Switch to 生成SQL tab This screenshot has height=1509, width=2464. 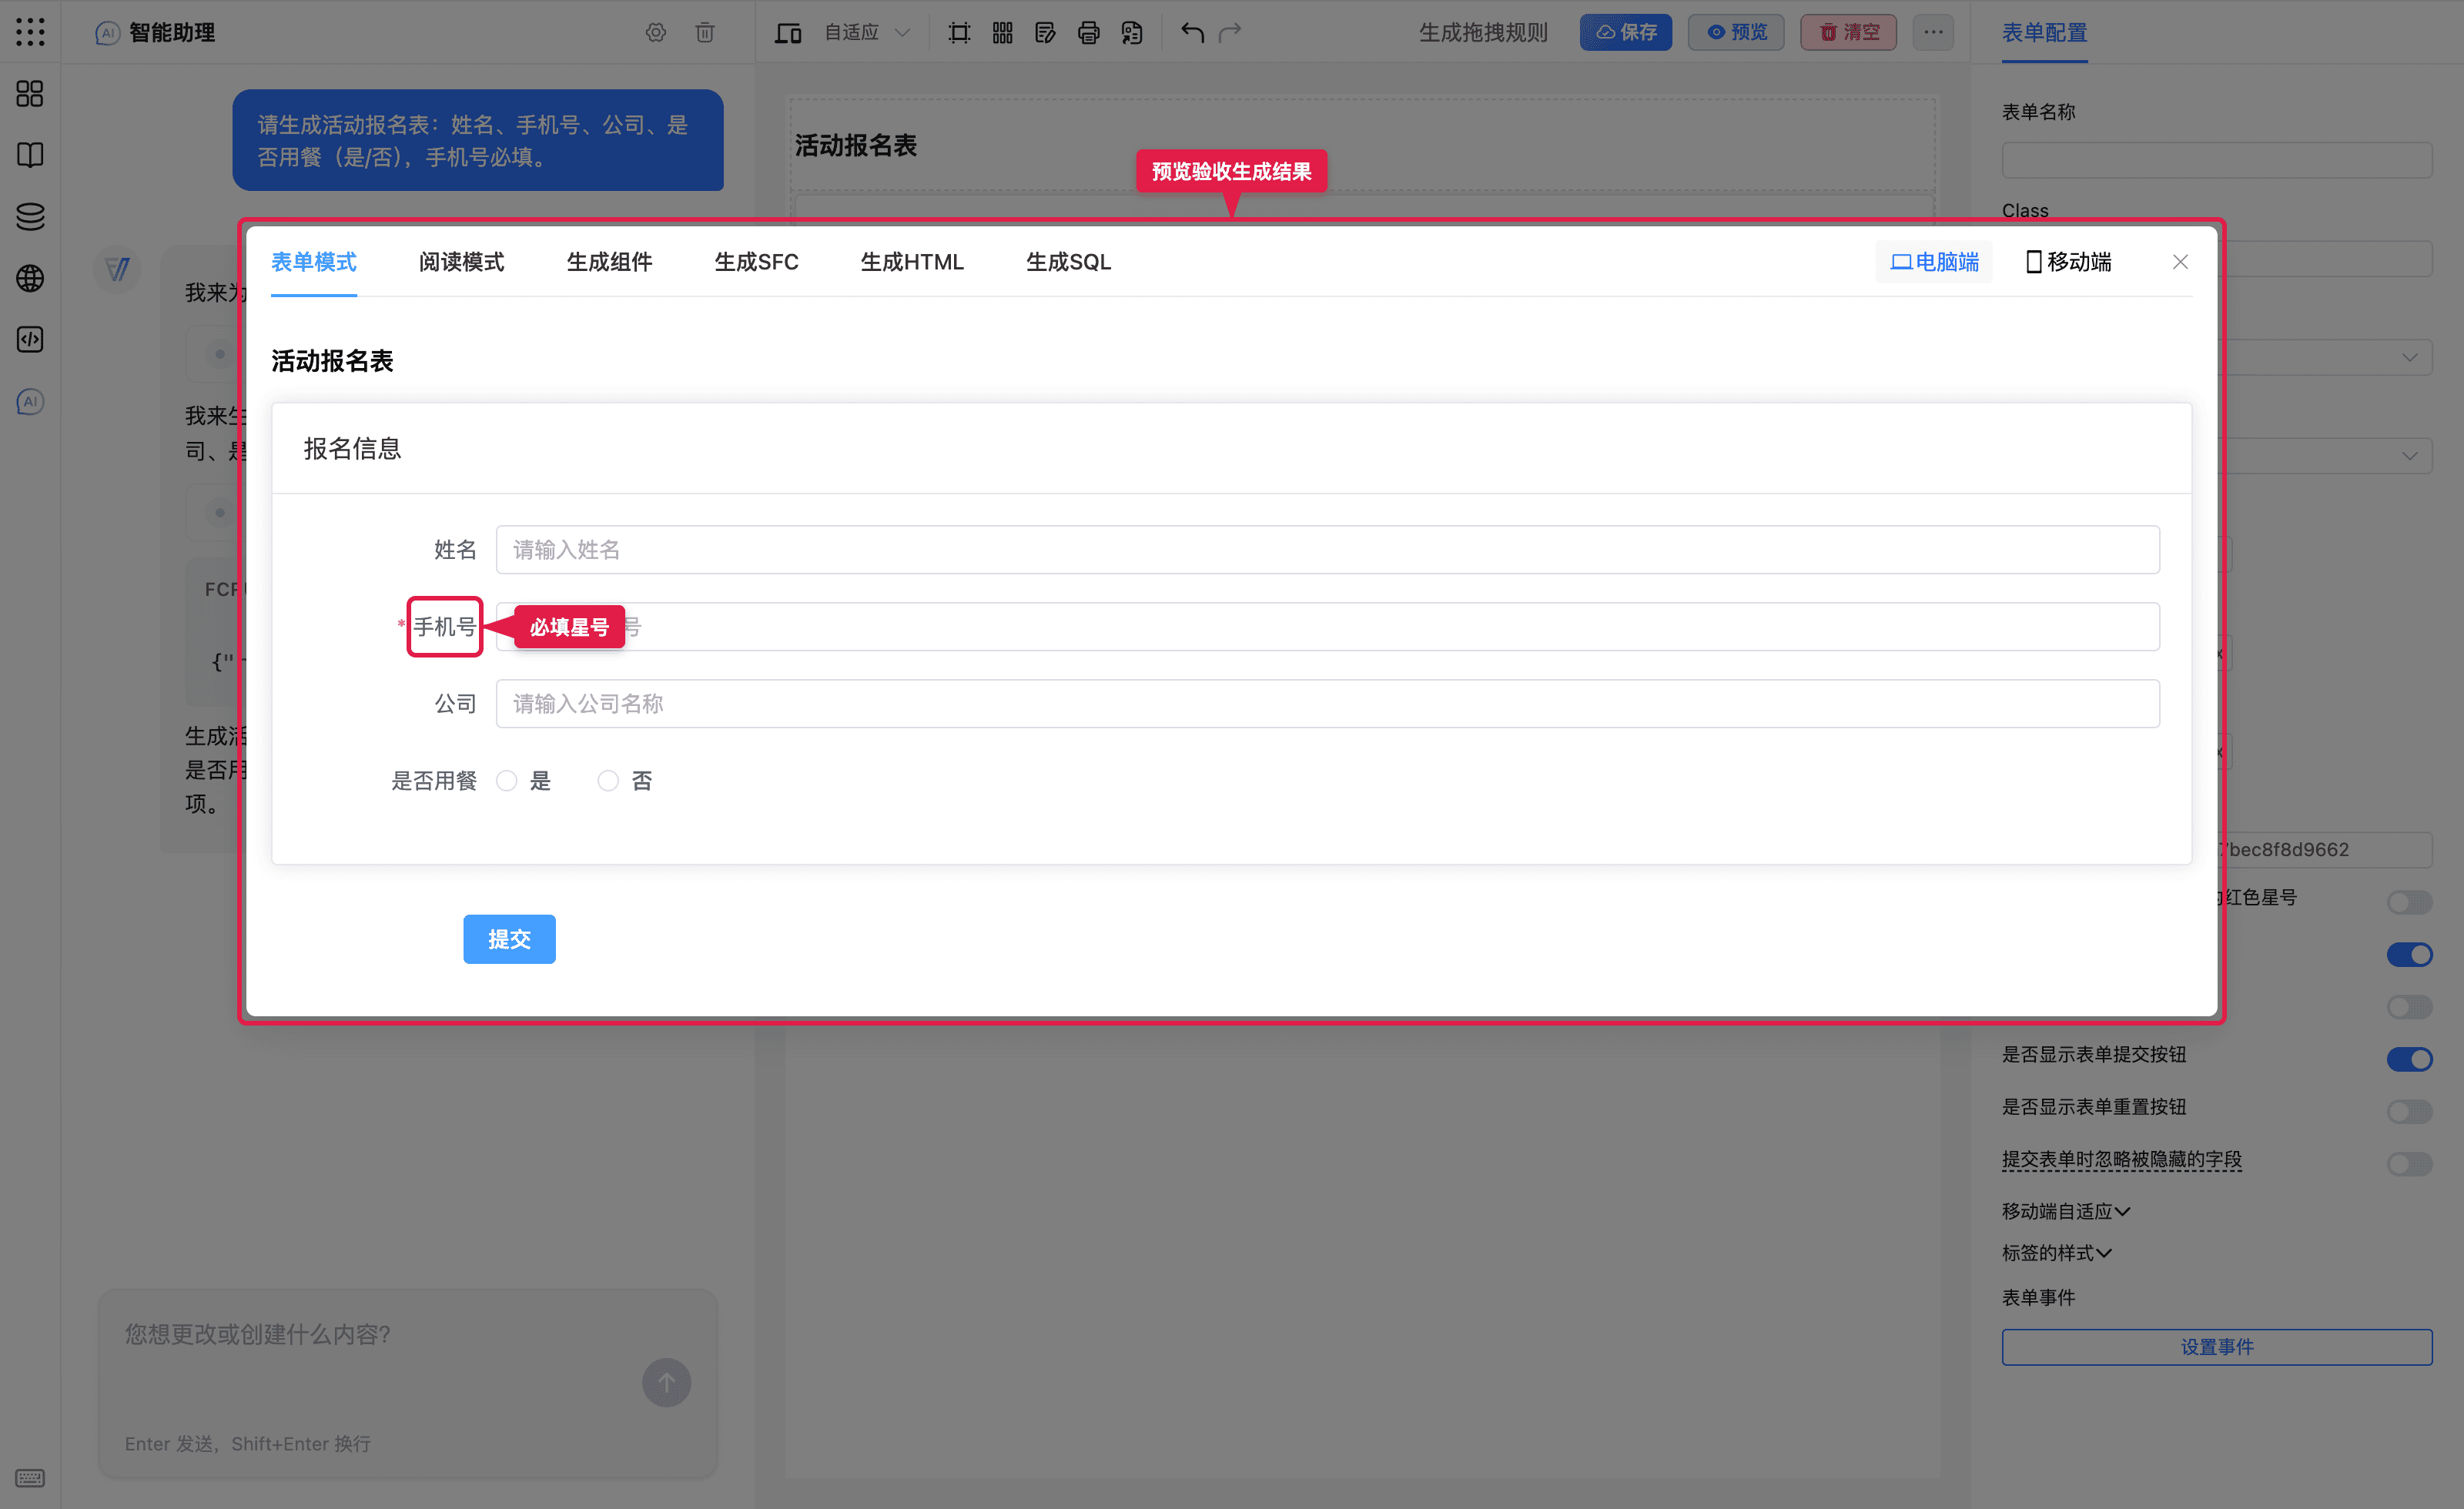1068,262
